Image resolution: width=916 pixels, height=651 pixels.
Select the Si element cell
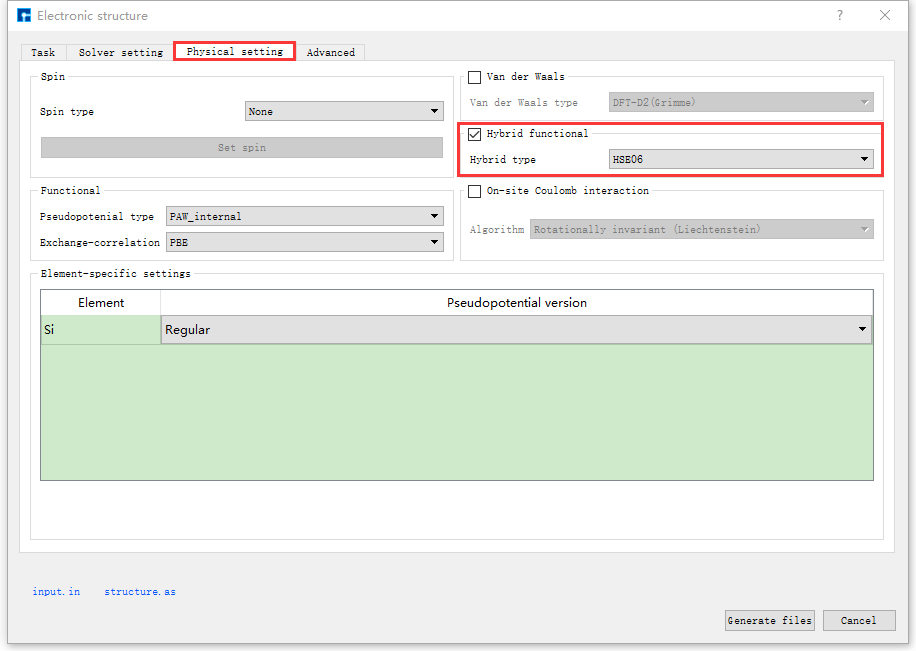pyautogui.click(x=100, y=330)
